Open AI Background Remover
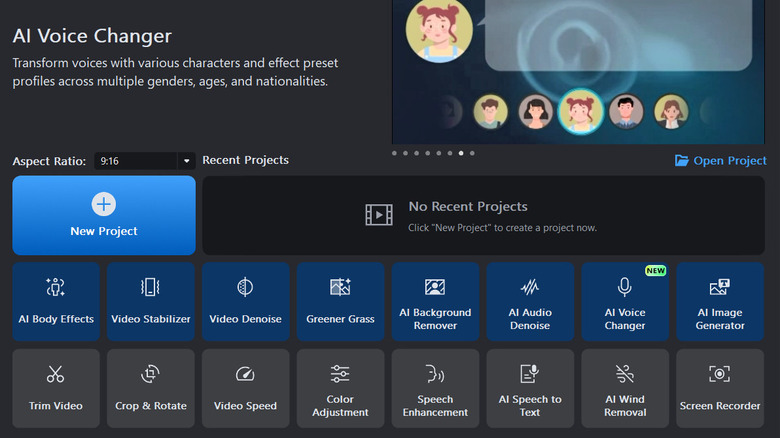 point(435,300)
